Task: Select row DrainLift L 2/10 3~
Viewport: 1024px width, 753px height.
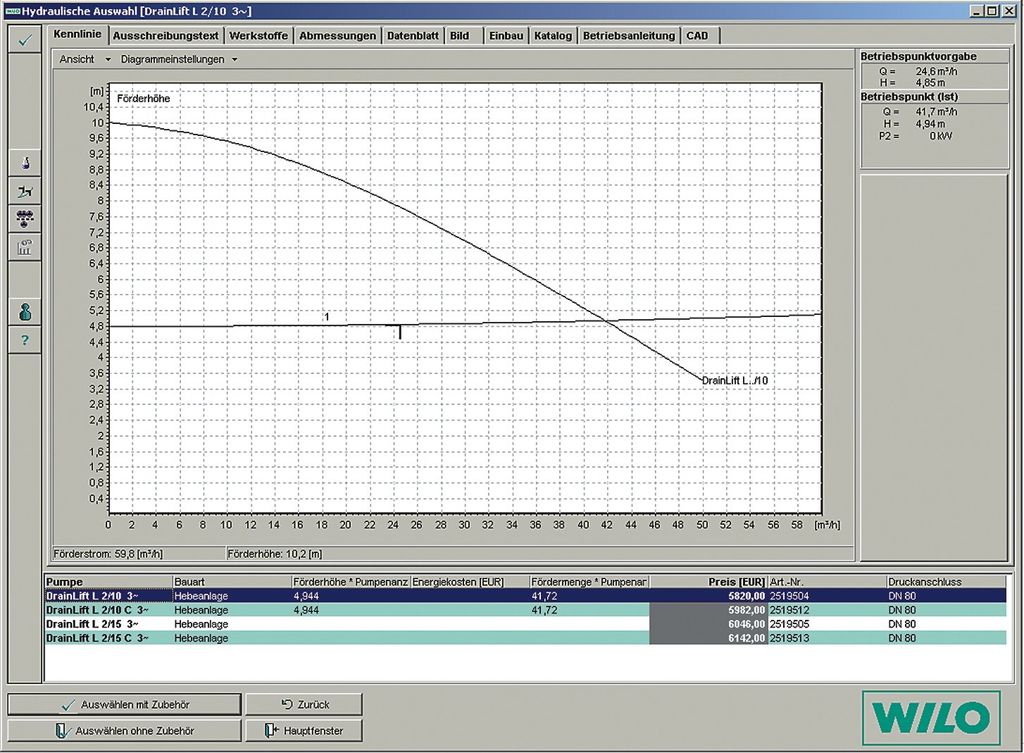Action: [x=525, y=596]
